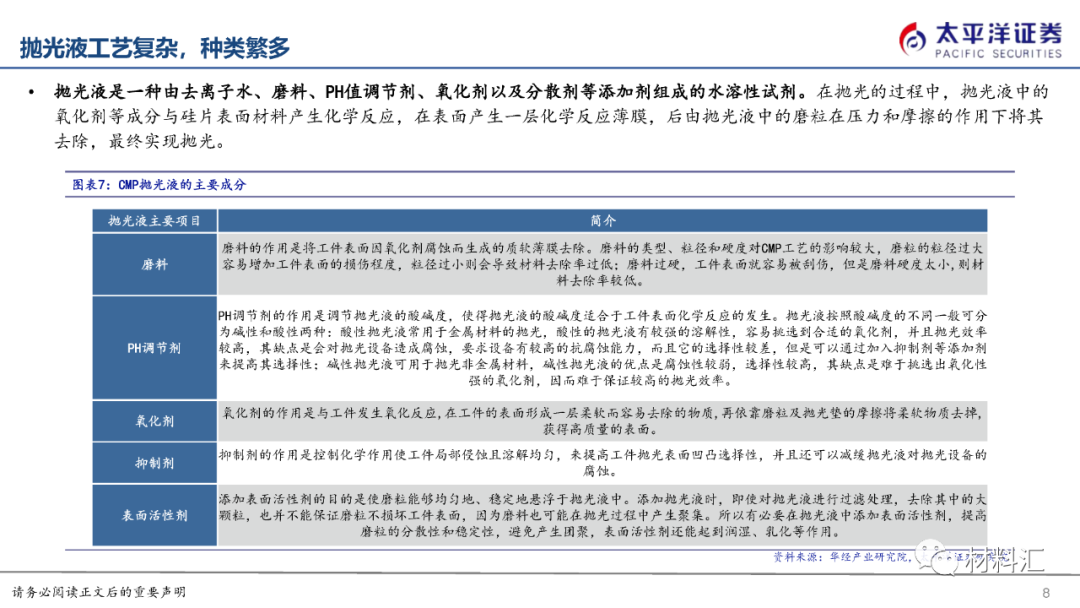The image size is (1080, 608).
Task: Click the 磨料 description cell text
Action: click(x=603, y=264)
